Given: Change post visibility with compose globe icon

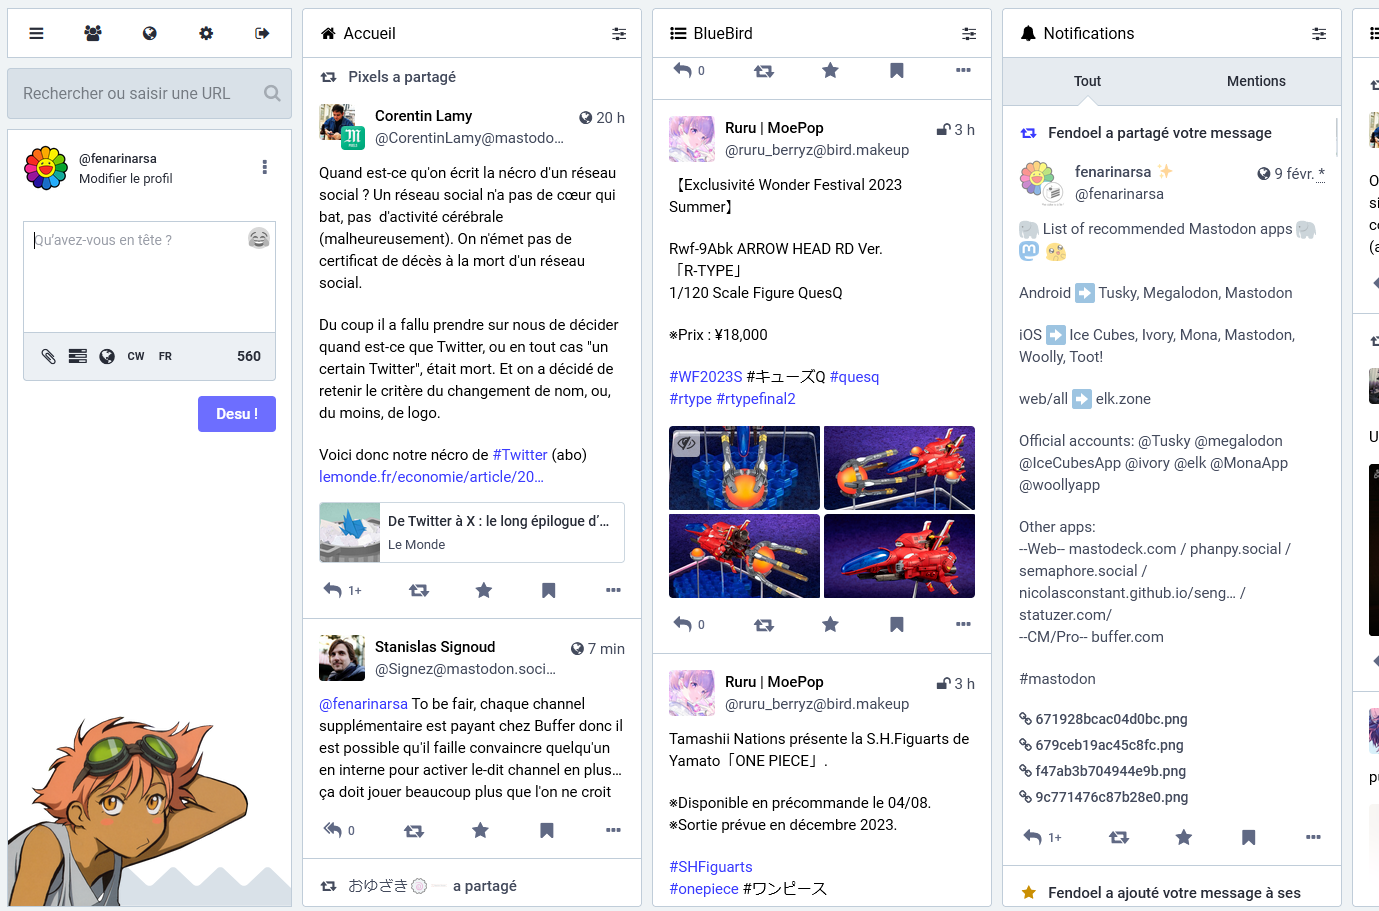Looking at the screenshot, I should click(107, 356).
